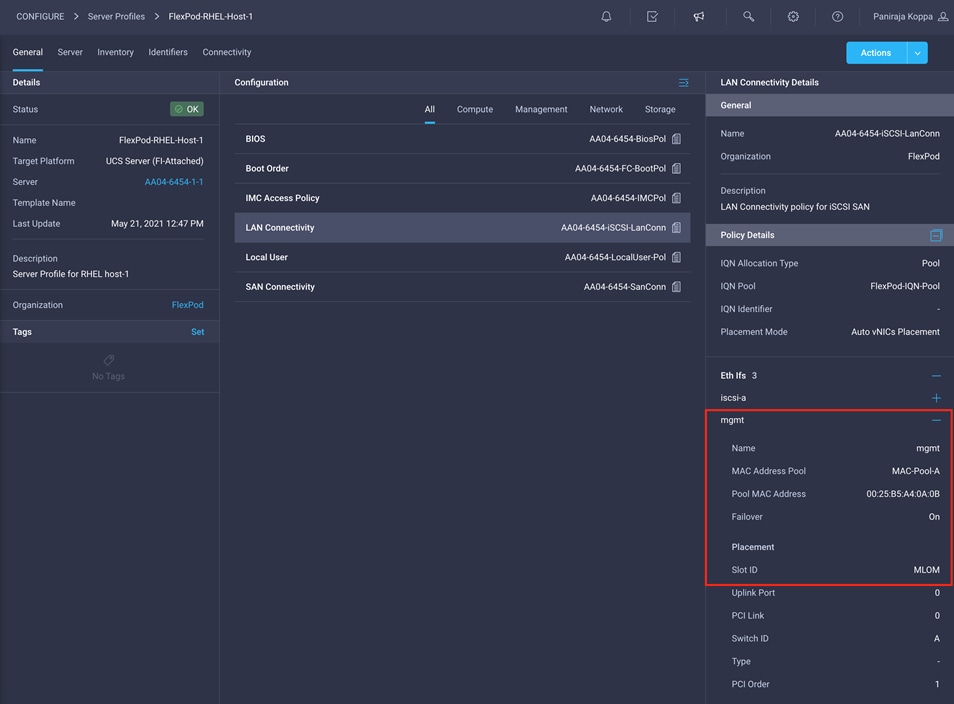This screenshot has height=704, width=954.
Task: Click the policy icon for IMC Access Policy
Action: (676, 198)
